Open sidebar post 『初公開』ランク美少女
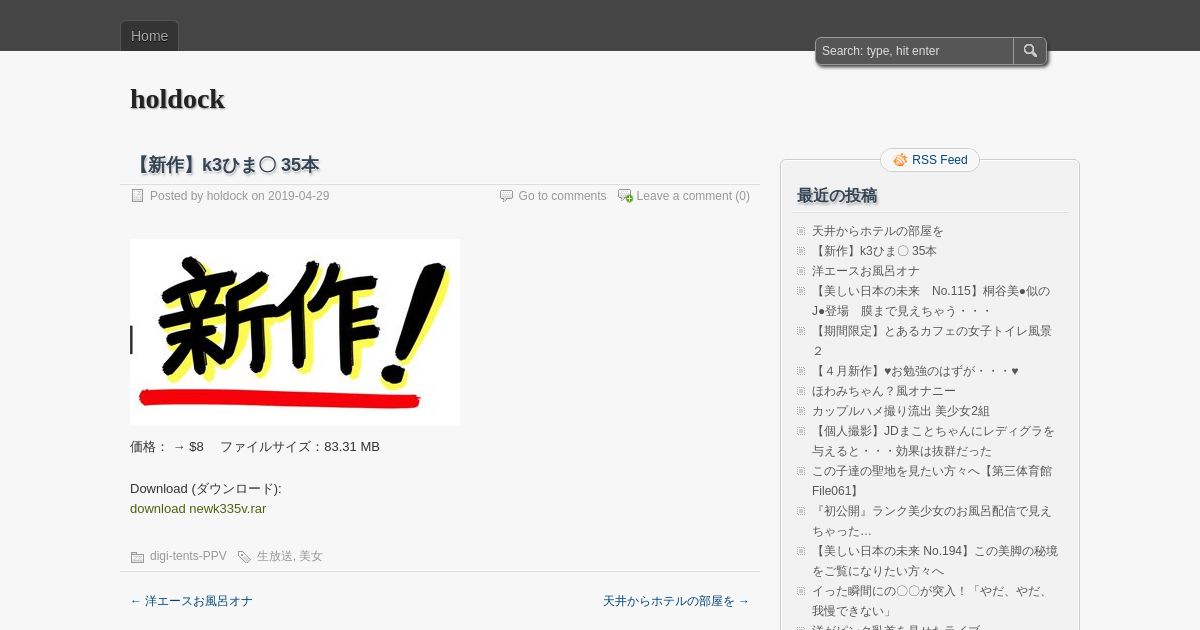The image size is (1200, 630). [932, 521]
